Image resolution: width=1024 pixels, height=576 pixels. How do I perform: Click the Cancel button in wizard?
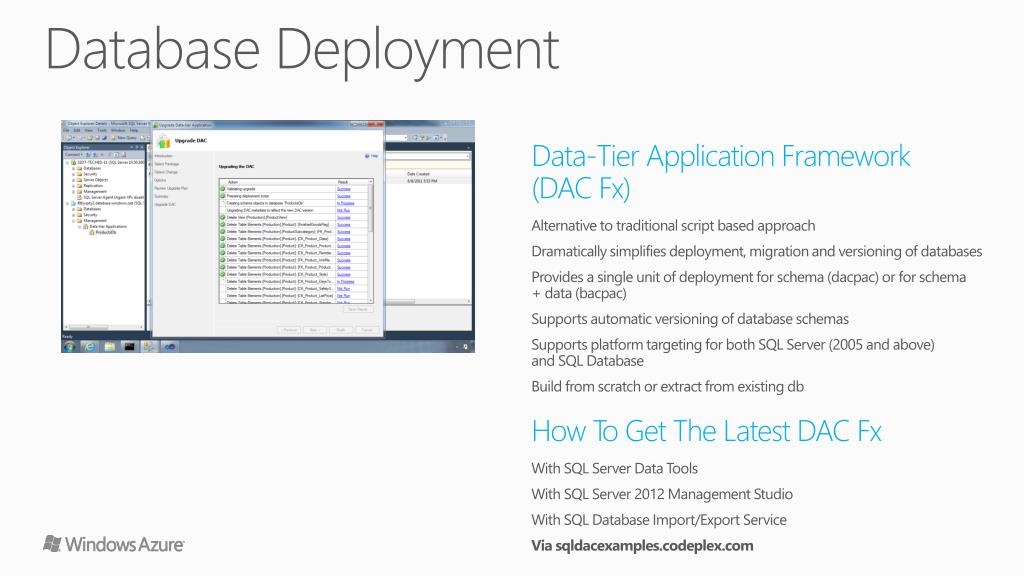click(367, 330)
